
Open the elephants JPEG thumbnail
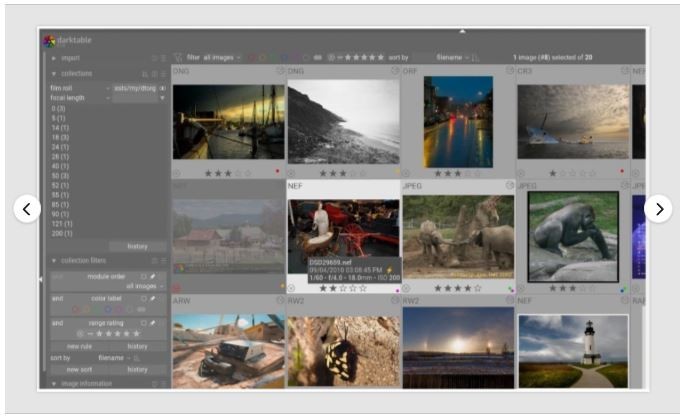point(458,237)
